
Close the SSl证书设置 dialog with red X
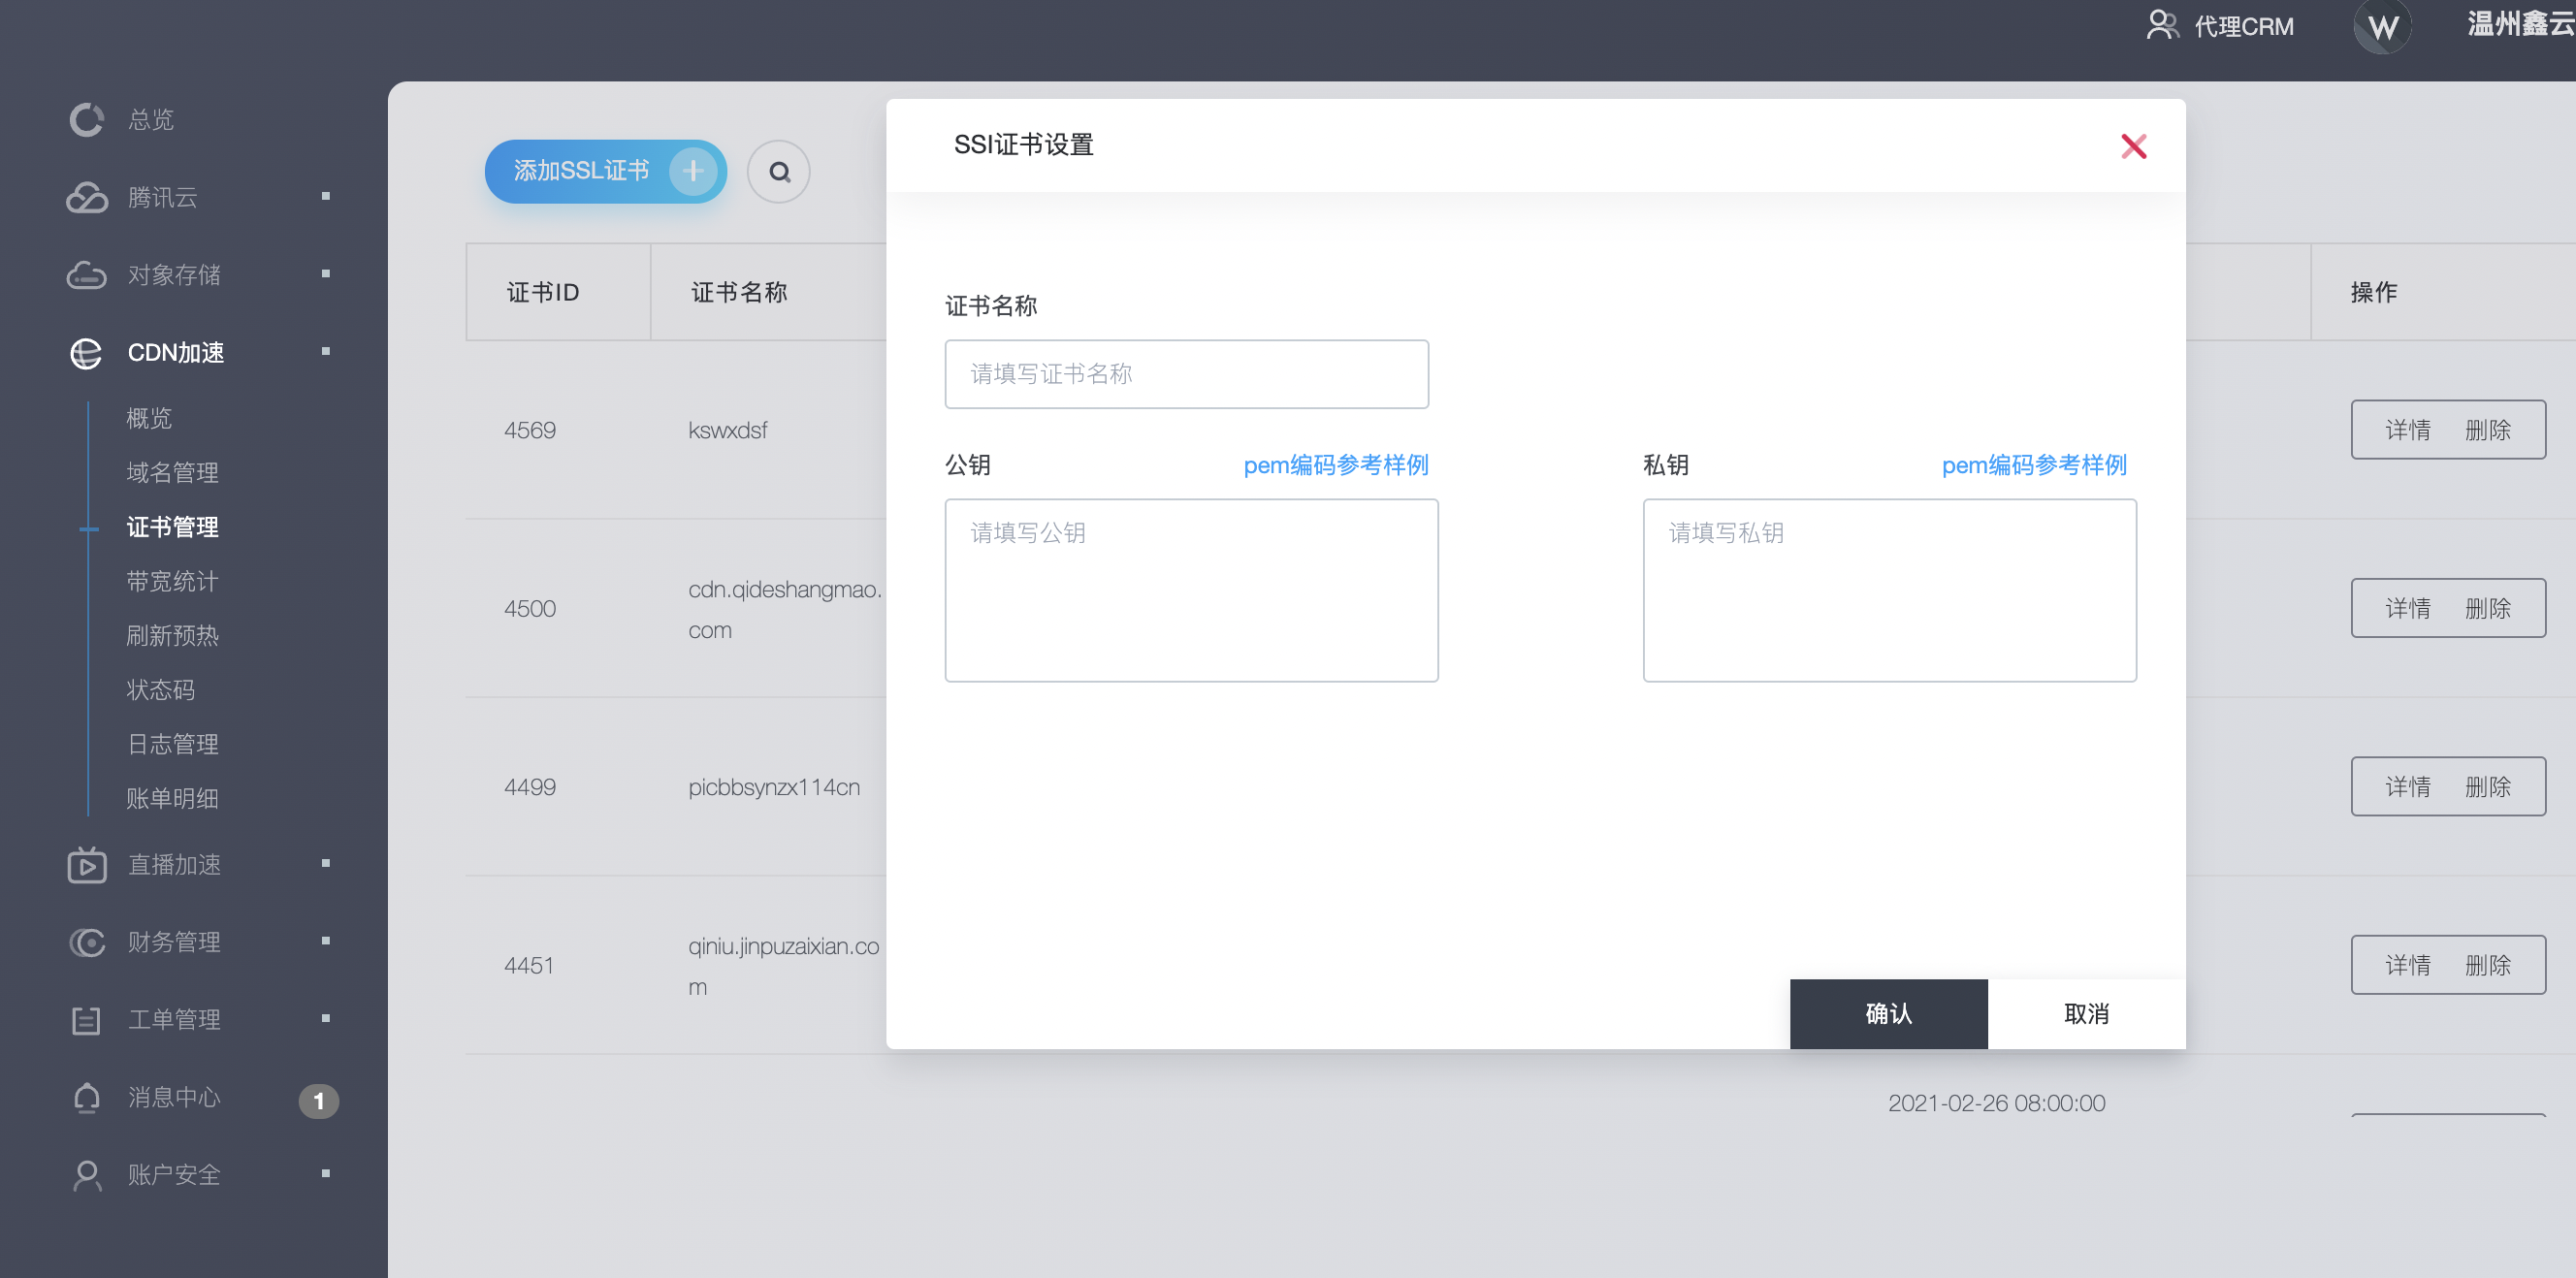click(x=2134, y=147)
